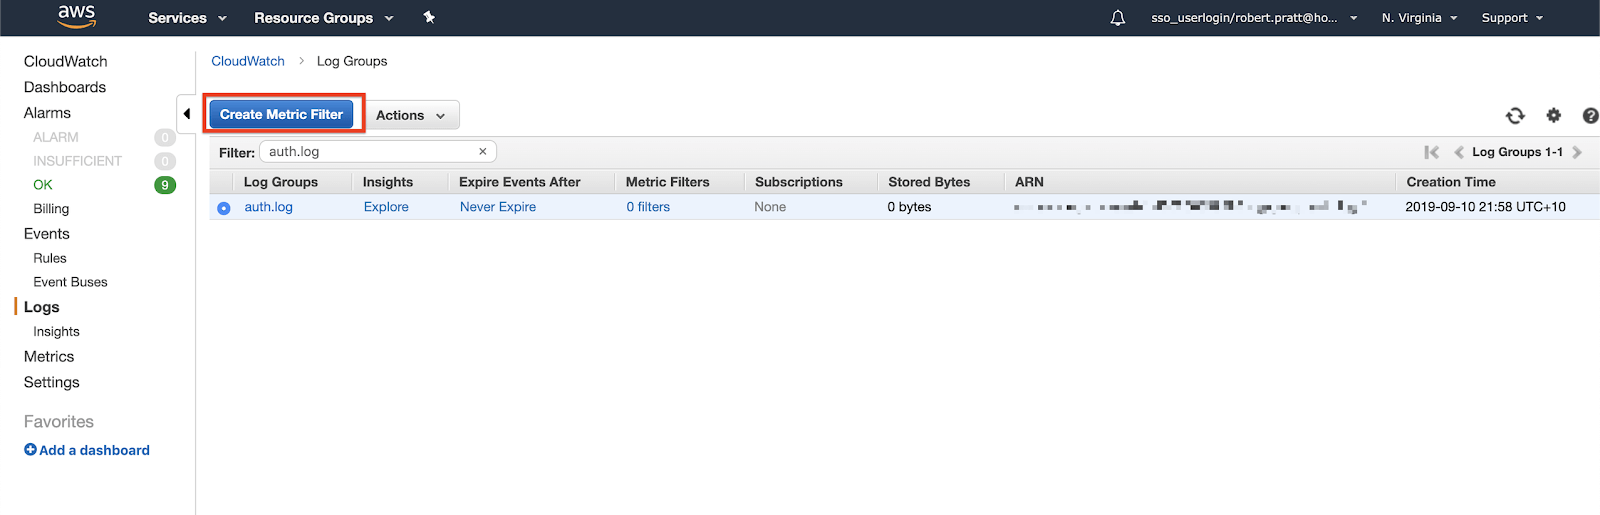Refresh the log groups list
This screenshot has width=1600, height=515.
click(x=1515, y=116)
